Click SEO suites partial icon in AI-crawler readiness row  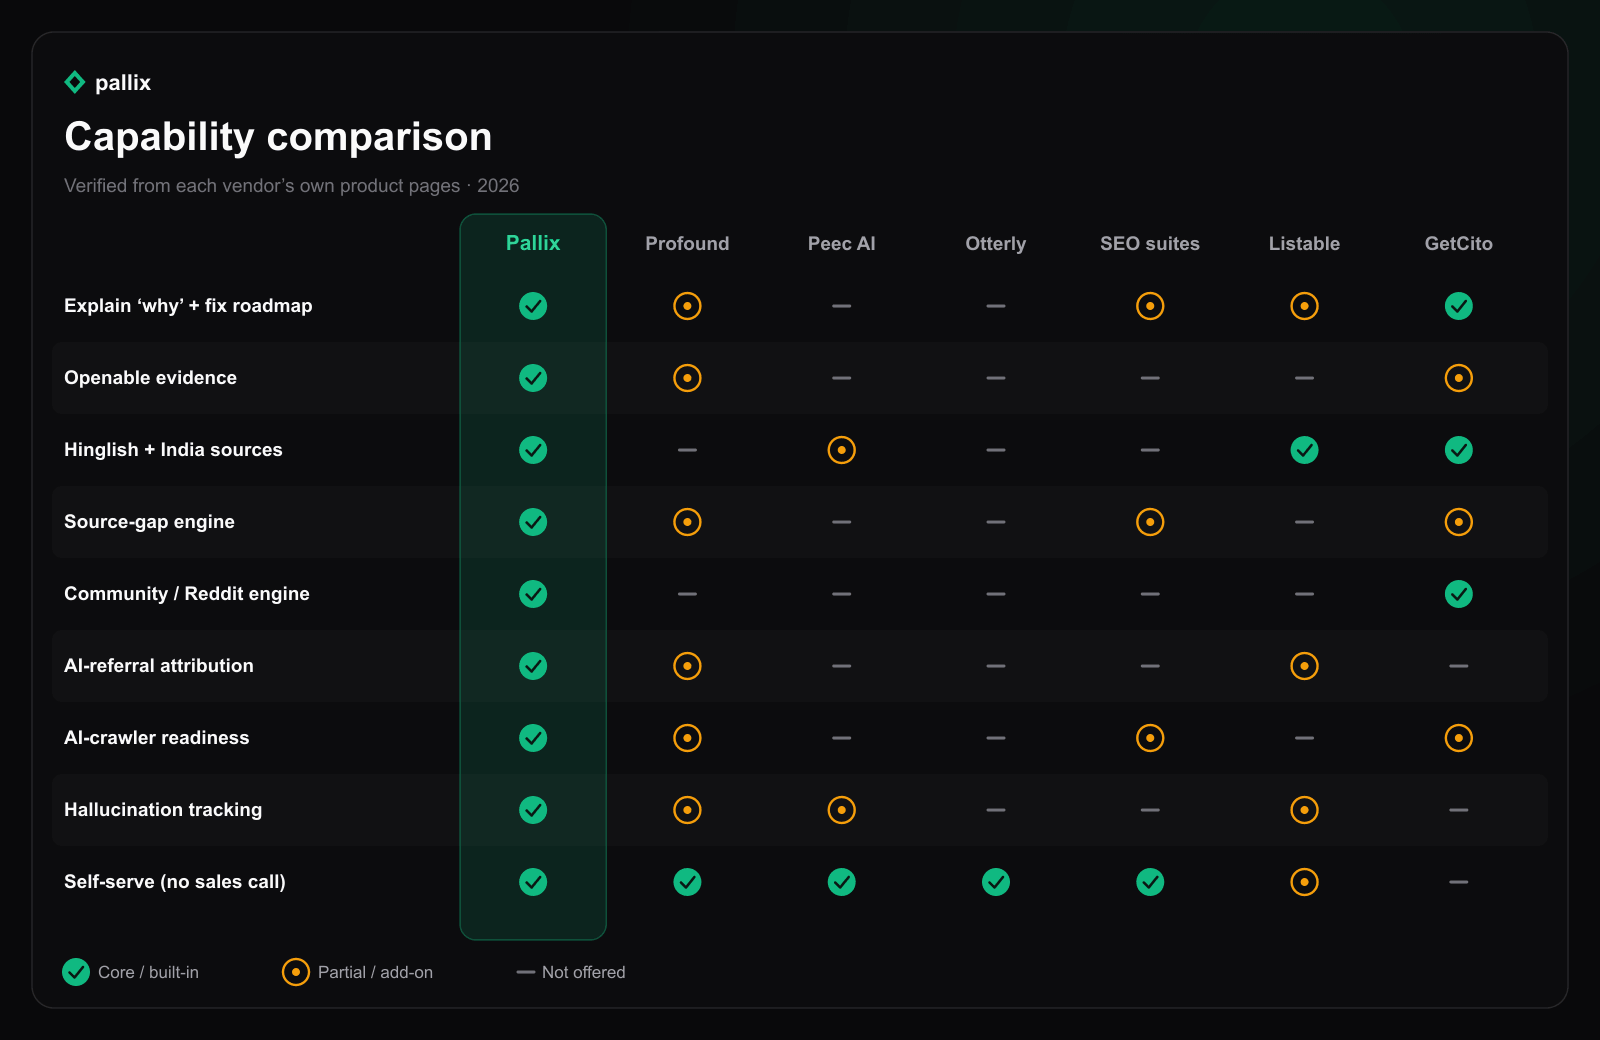tap(1150, 738)
